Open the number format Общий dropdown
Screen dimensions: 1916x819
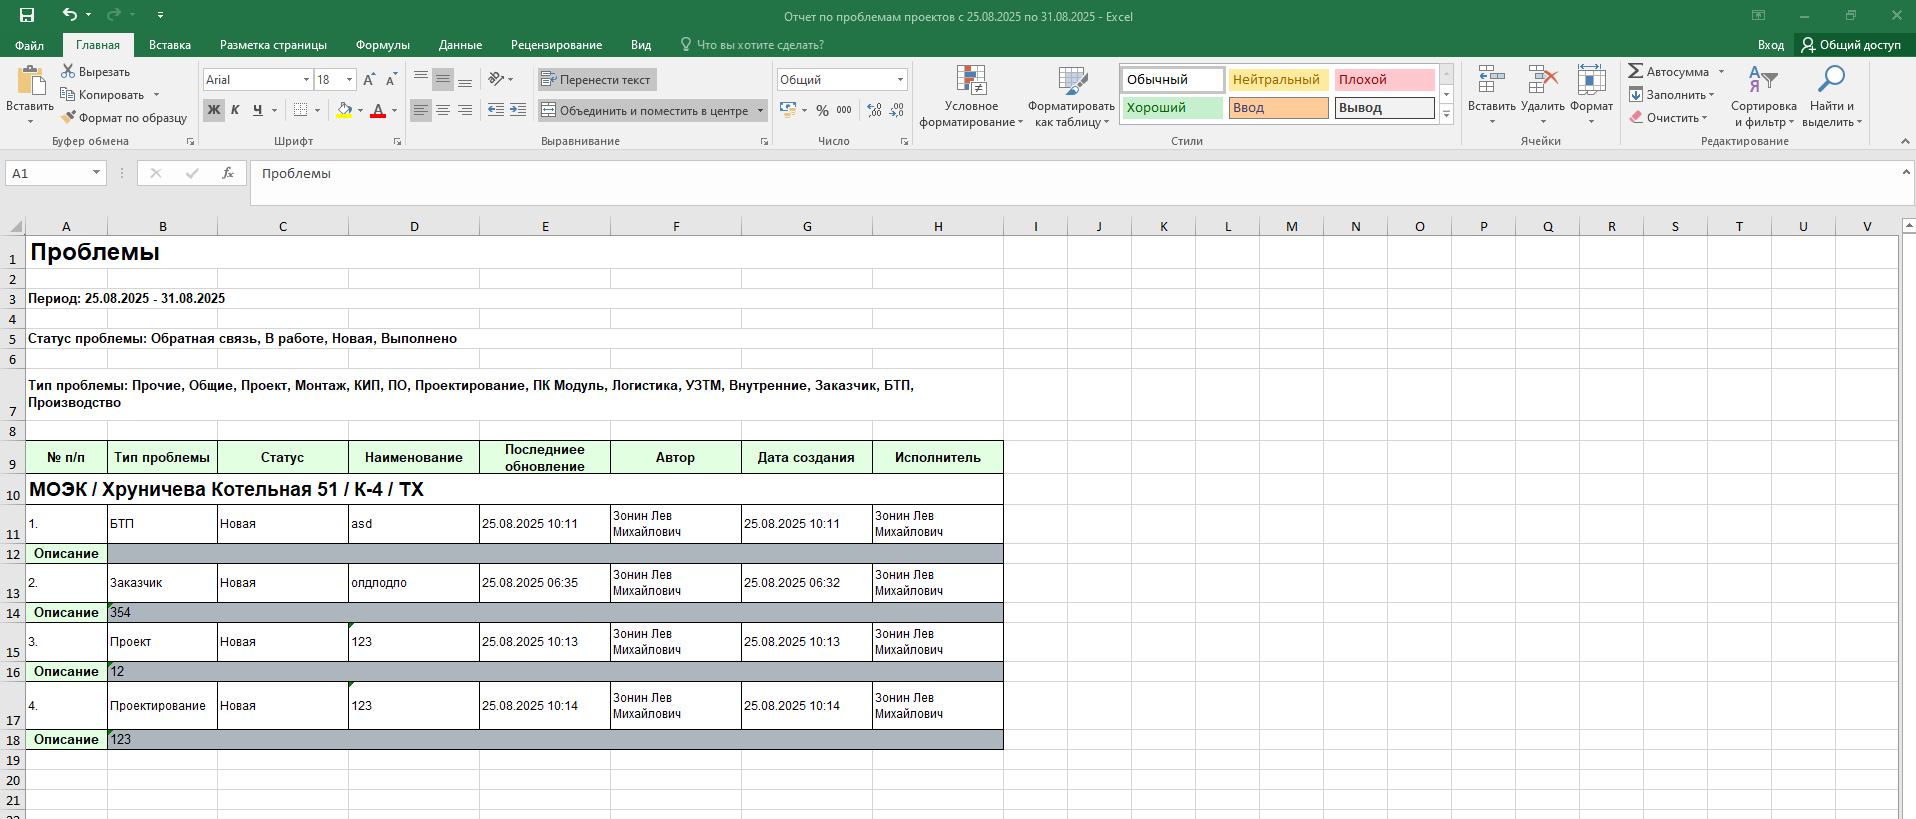point(900,80)
